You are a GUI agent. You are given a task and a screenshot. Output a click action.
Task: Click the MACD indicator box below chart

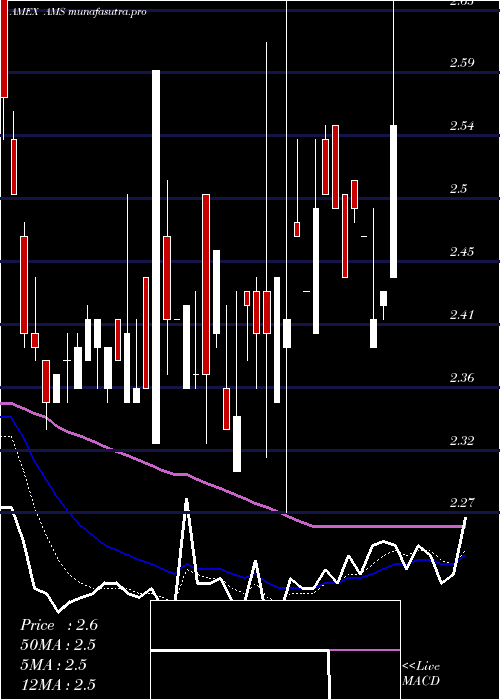pyautogui.click(x=275, y=650)
